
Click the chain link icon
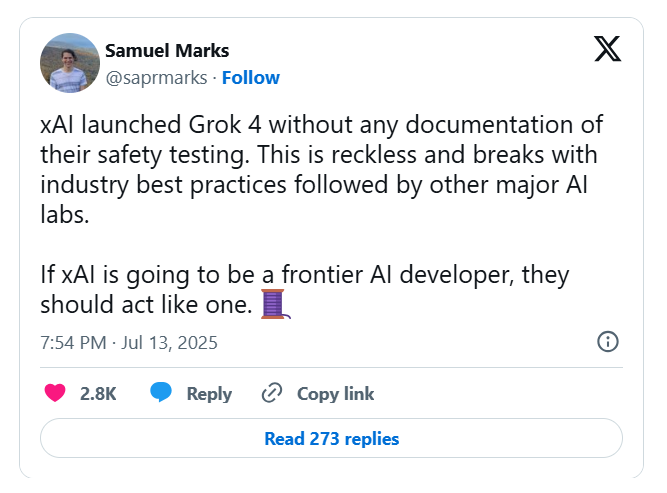point(272,393)
